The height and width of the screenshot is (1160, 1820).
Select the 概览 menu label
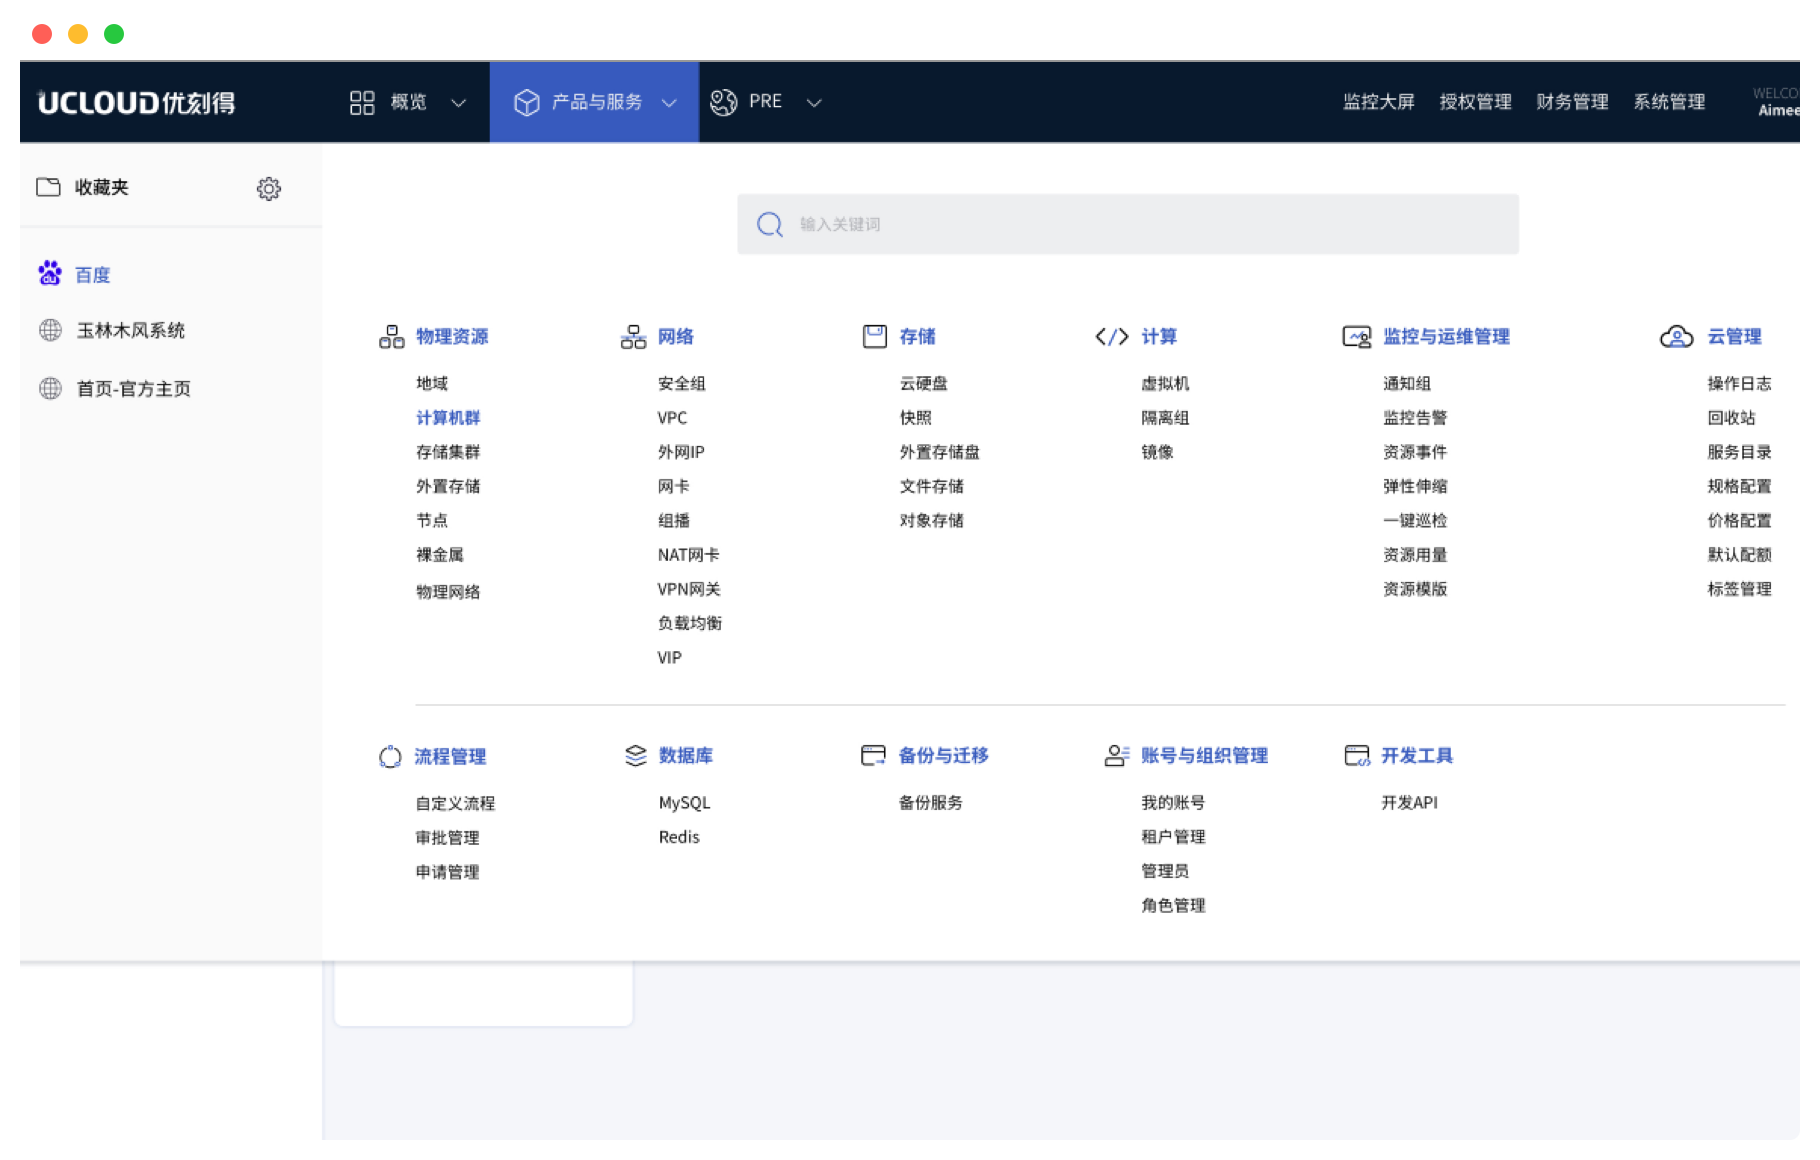(409, 101)
